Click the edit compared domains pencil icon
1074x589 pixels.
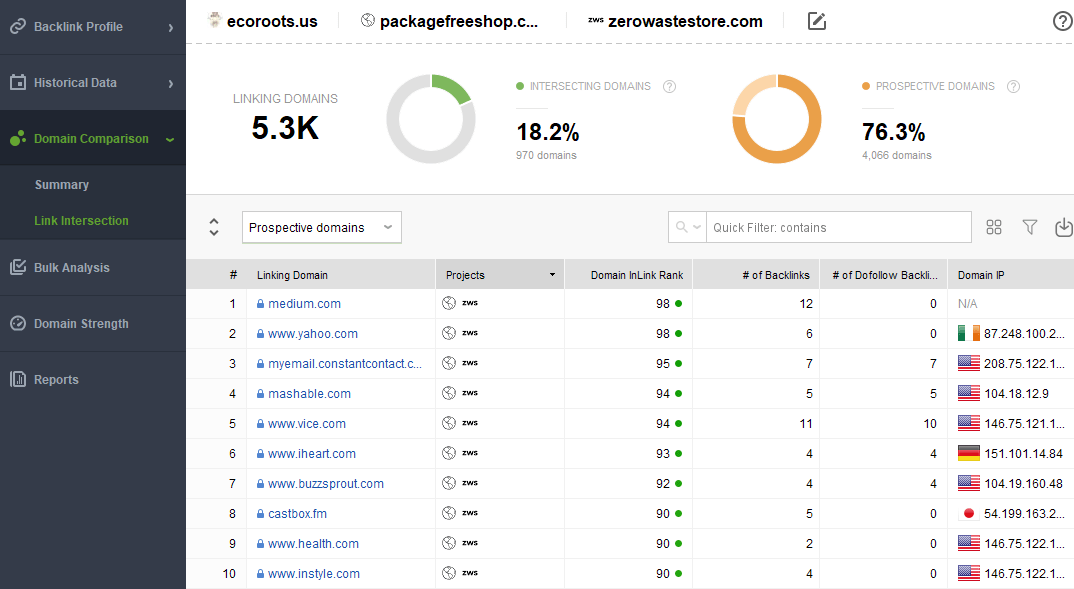816,21
